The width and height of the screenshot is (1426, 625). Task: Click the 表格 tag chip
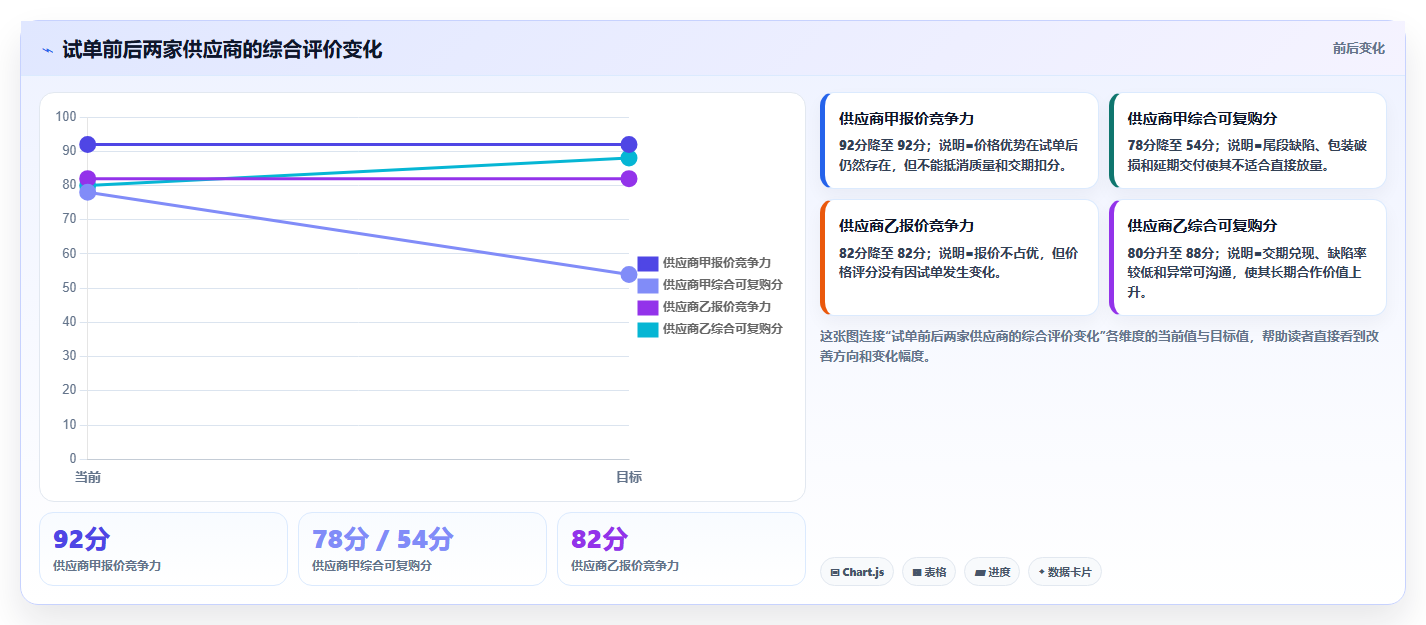(929, 572)
